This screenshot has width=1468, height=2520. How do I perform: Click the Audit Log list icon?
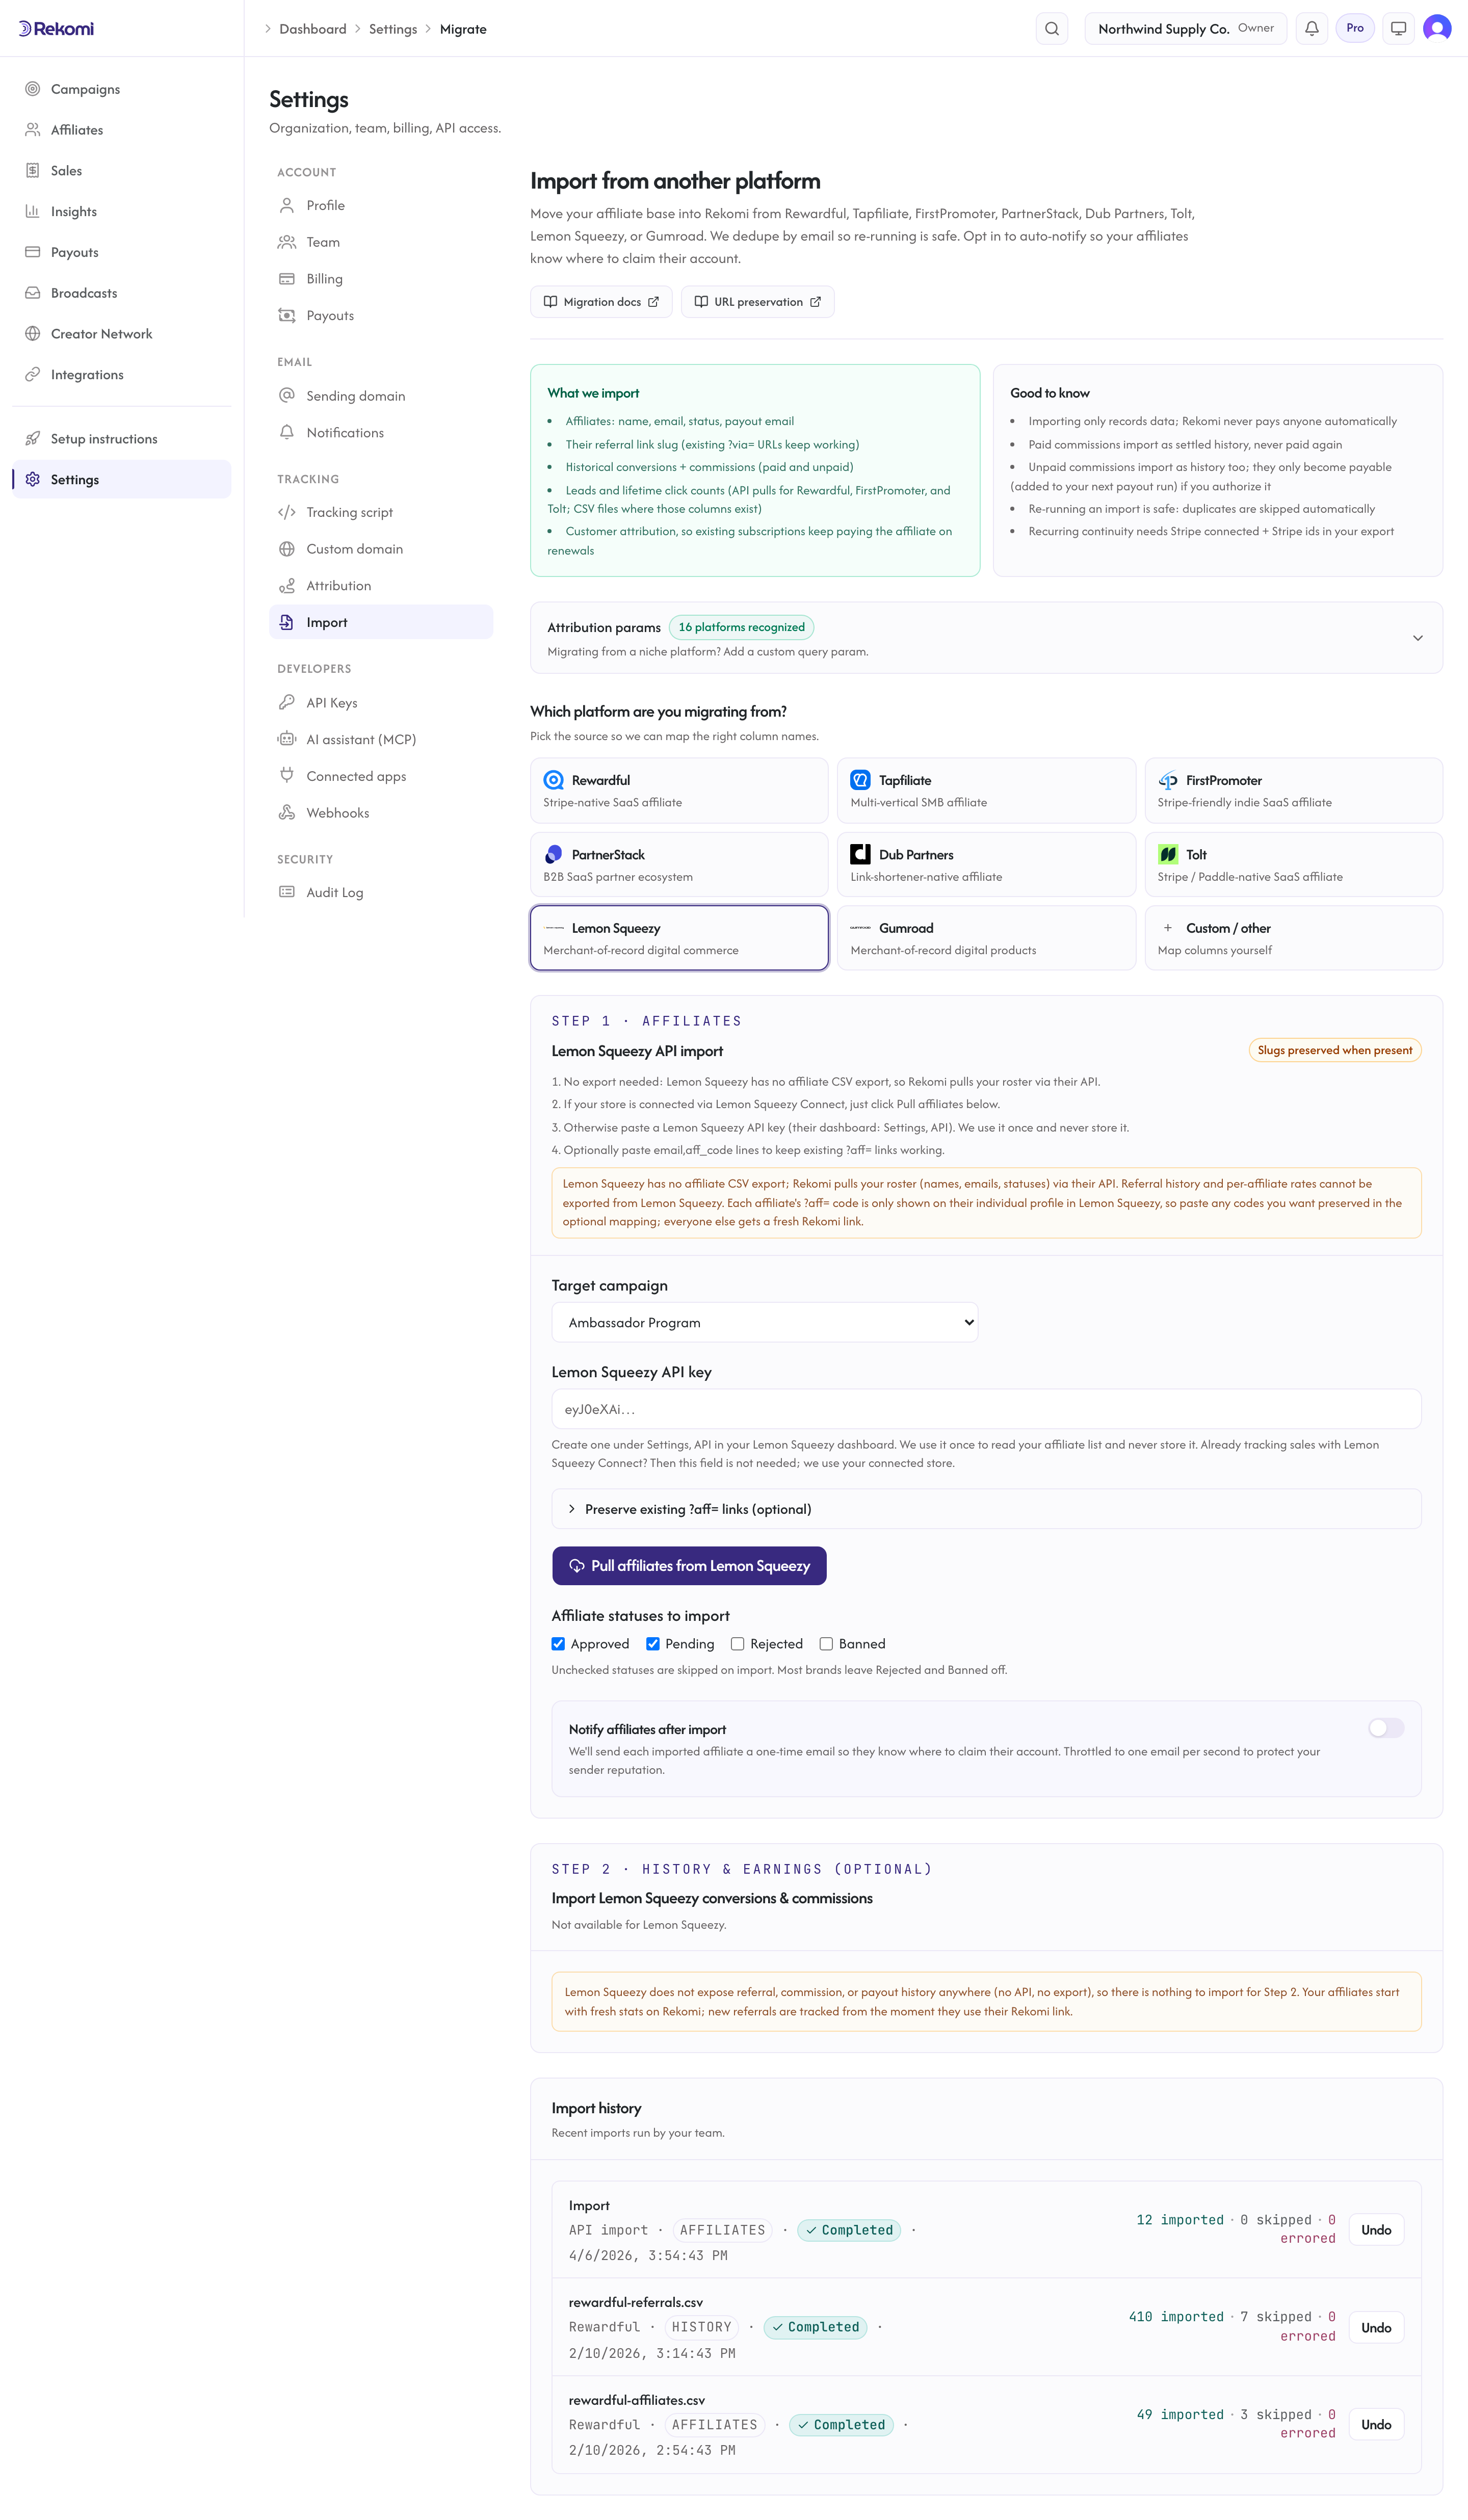tap(287, 892)
